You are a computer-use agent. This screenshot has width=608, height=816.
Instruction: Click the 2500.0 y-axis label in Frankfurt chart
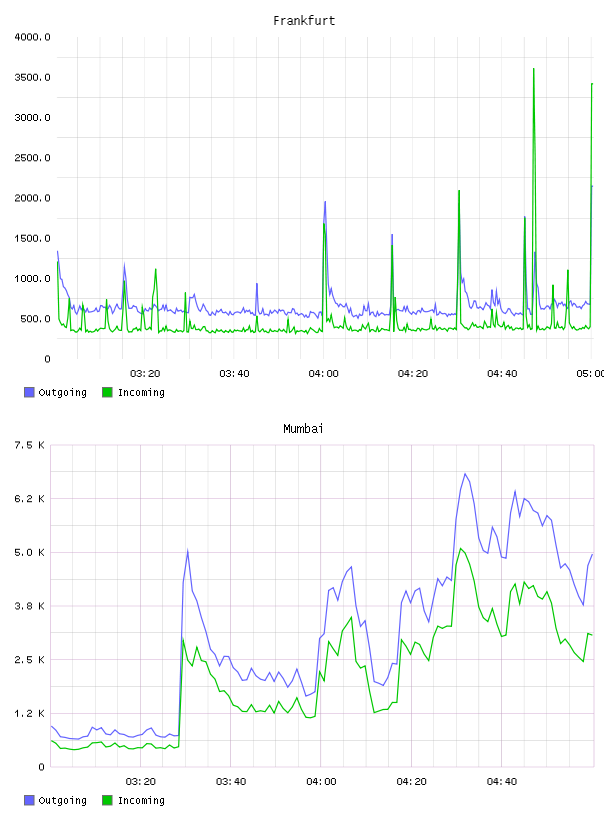[x=32, y=158]
